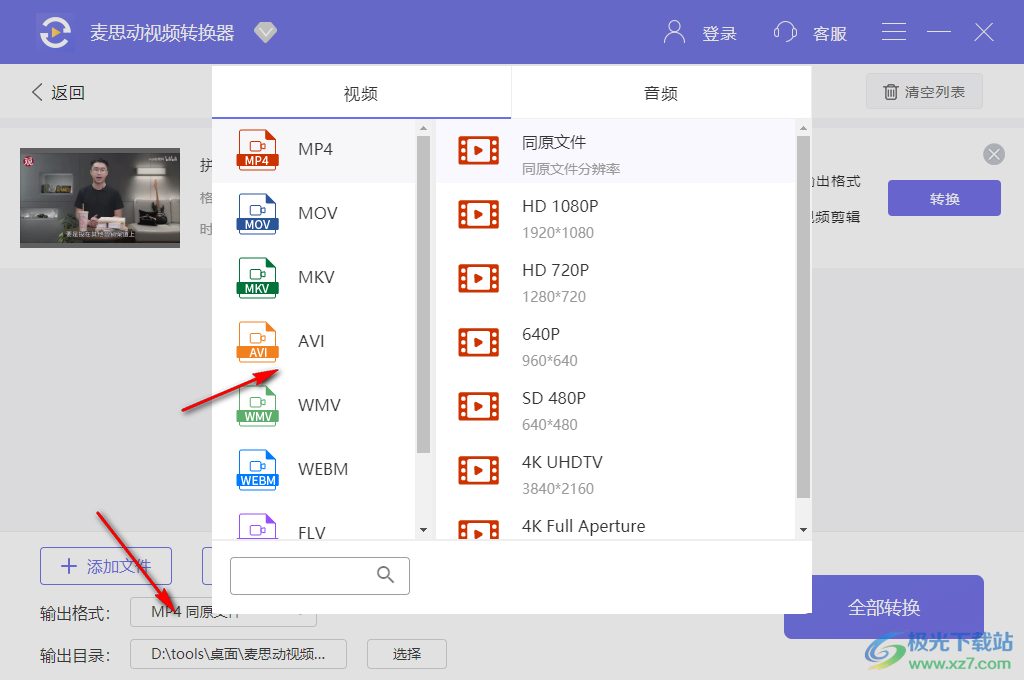The image size is (1024, 680).
Task: Click the 全部转换 convert all button
Action: pos(884,607)
